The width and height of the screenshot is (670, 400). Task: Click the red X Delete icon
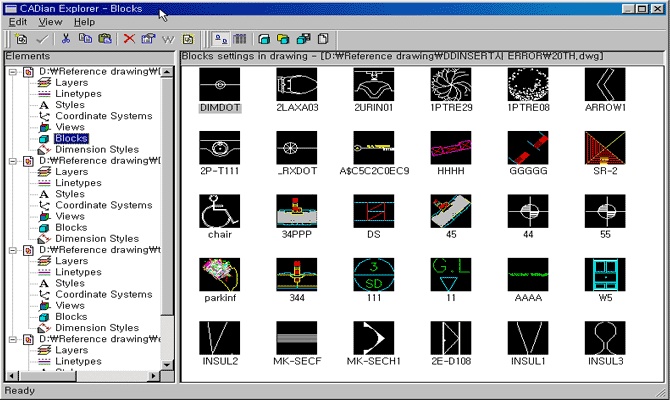click(x=129, y=39)
